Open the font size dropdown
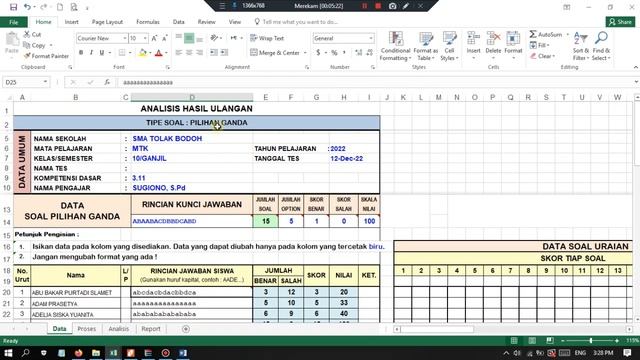The width and height of the screenshot is (640, 360). click(x=145, y=38)
